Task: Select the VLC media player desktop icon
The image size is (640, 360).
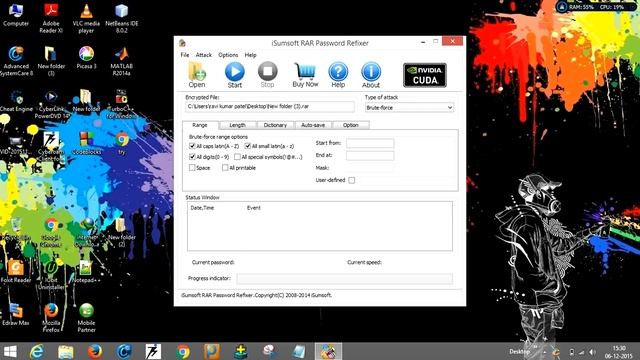Action: (86, 18)
